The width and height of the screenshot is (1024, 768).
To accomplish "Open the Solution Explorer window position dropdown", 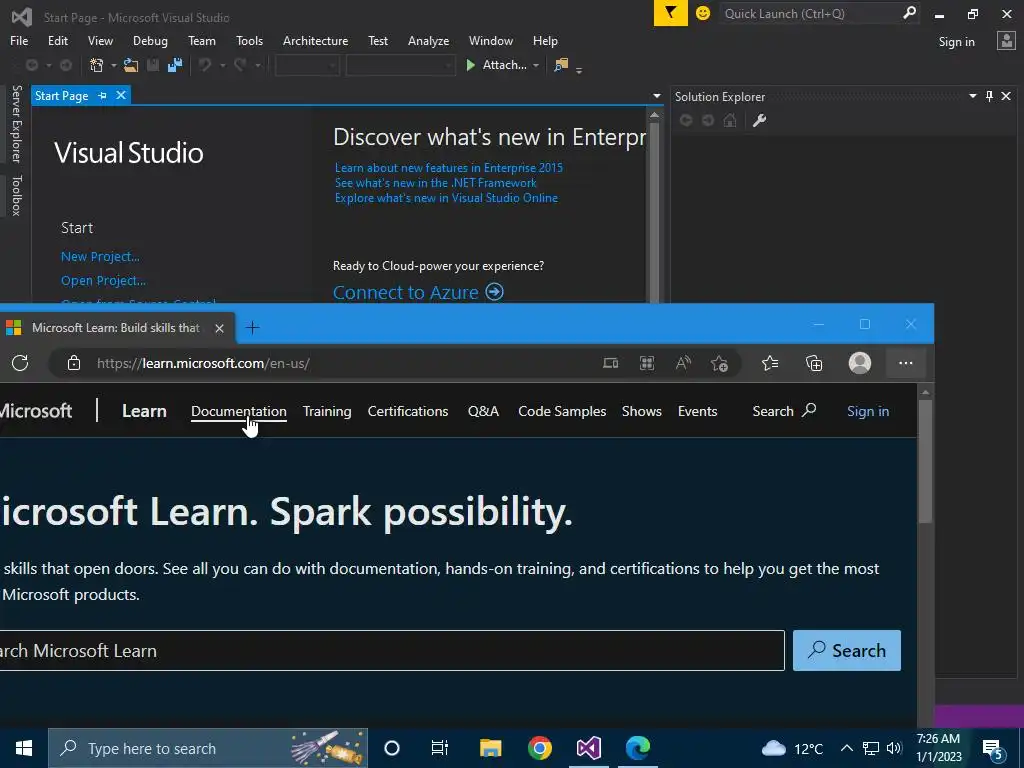I will coord(972,96).
